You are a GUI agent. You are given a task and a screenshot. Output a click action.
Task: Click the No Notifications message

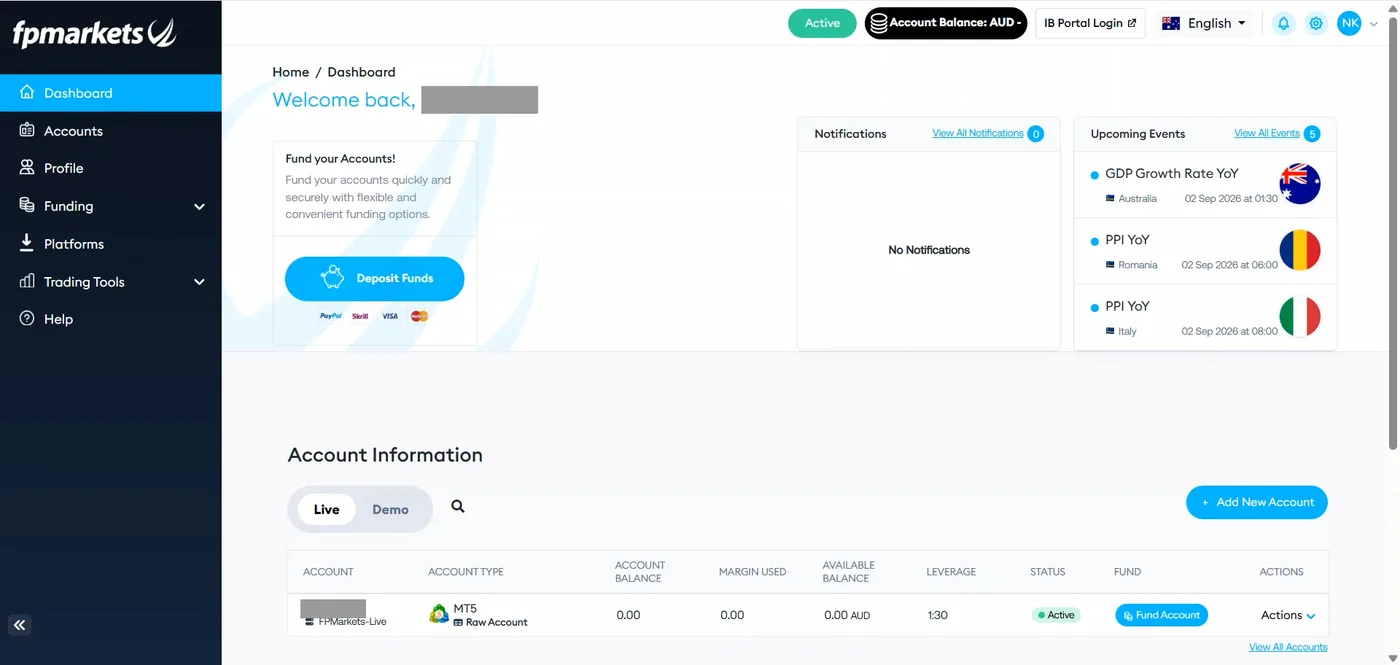click(929, 250)
